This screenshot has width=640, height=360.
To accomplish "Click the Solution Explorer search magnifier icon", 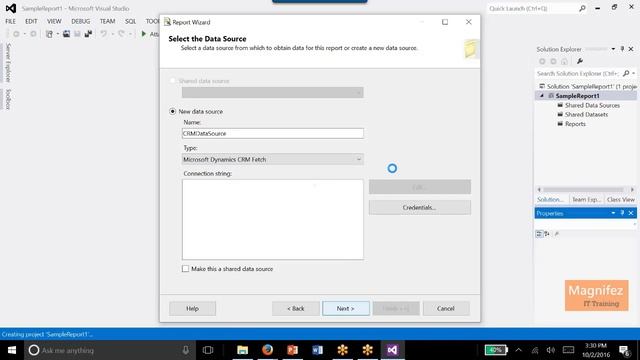I will pos(626,73).
